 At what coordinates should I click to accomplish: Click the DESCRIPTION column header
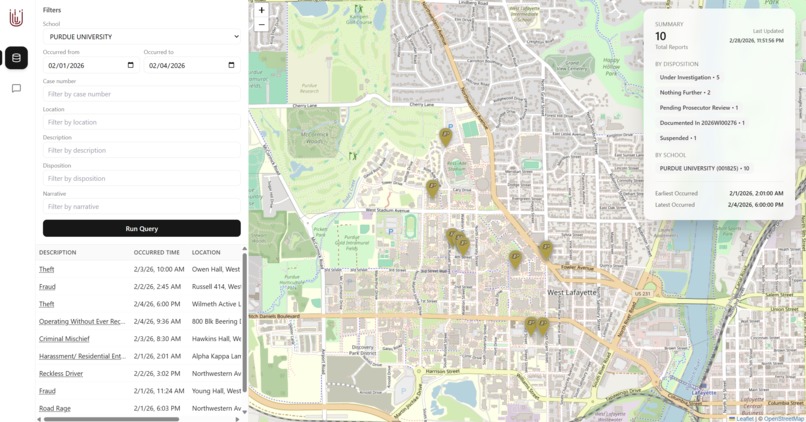point(58,252)
